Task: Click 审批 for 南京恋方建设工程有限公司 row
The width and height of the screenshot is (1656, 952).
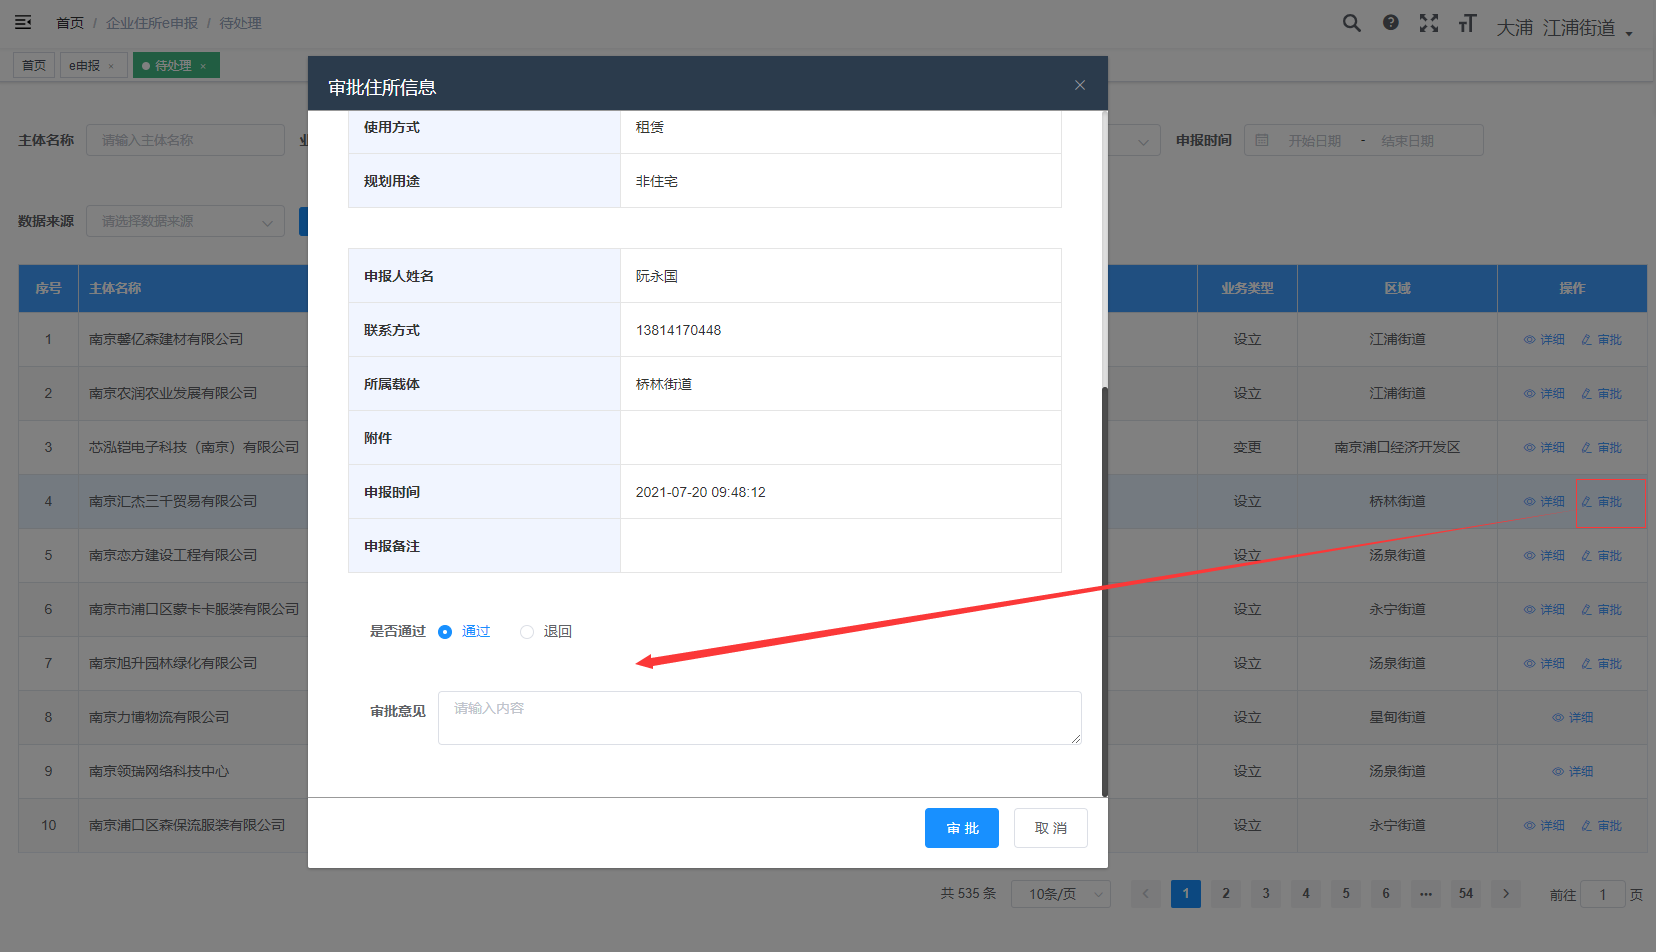Action: point(1602,556)
